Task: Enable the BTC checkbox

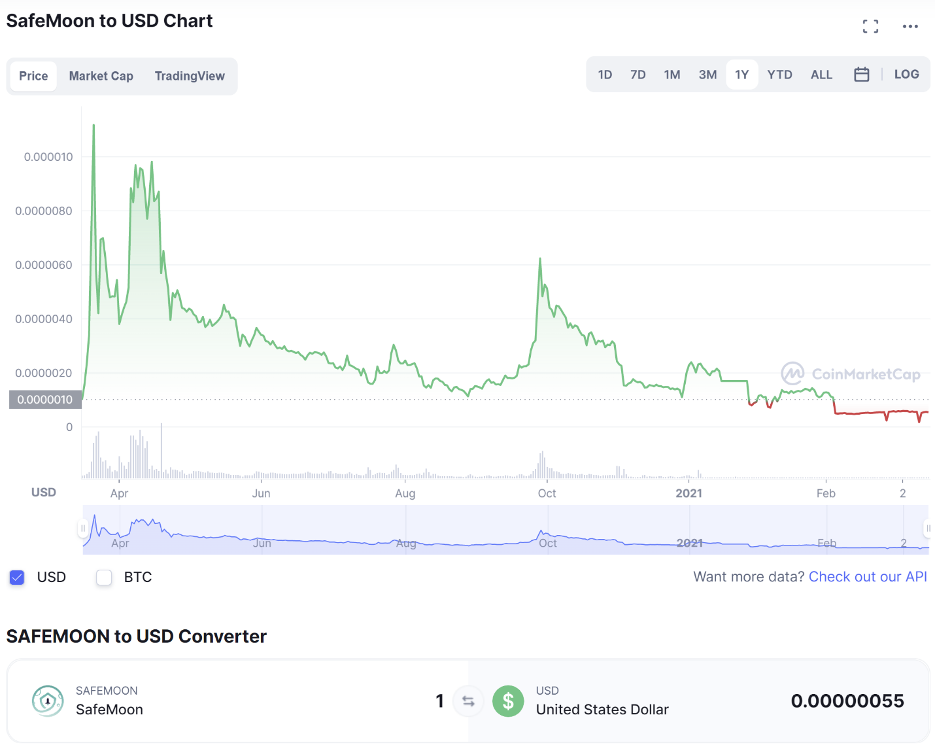Action: pos(104,577)
